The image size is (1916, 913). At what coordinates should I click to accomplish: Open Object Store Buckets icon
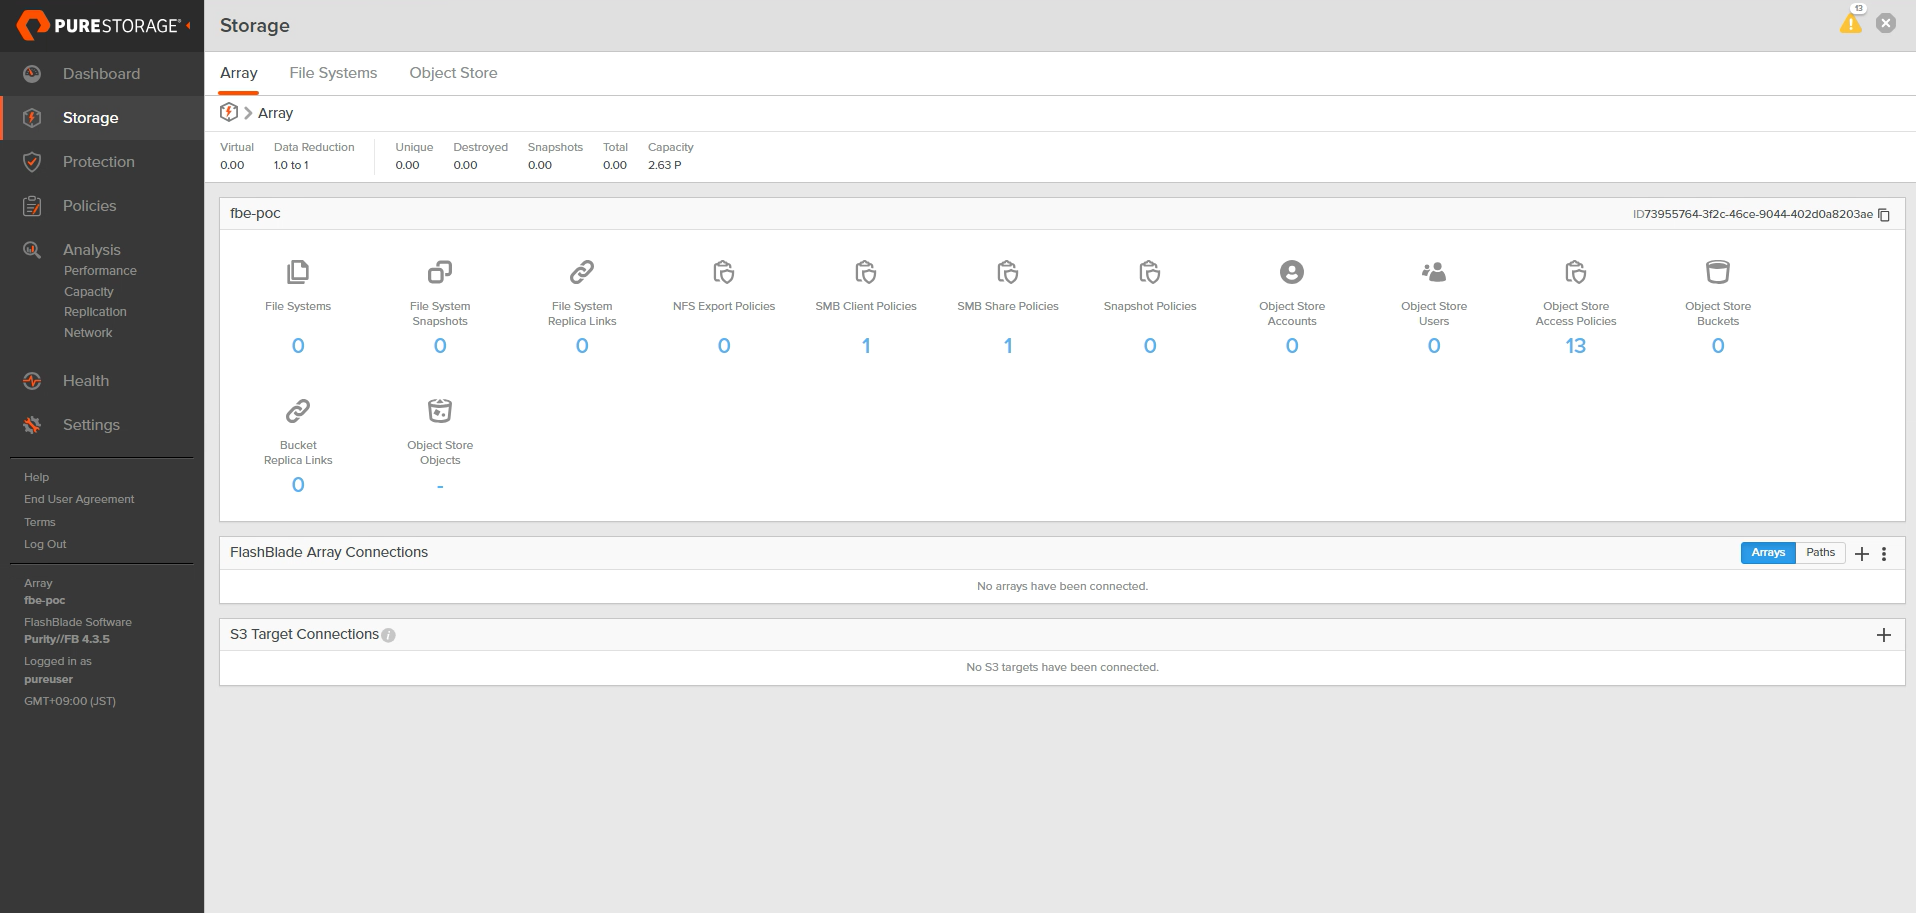click(1718, 272)
